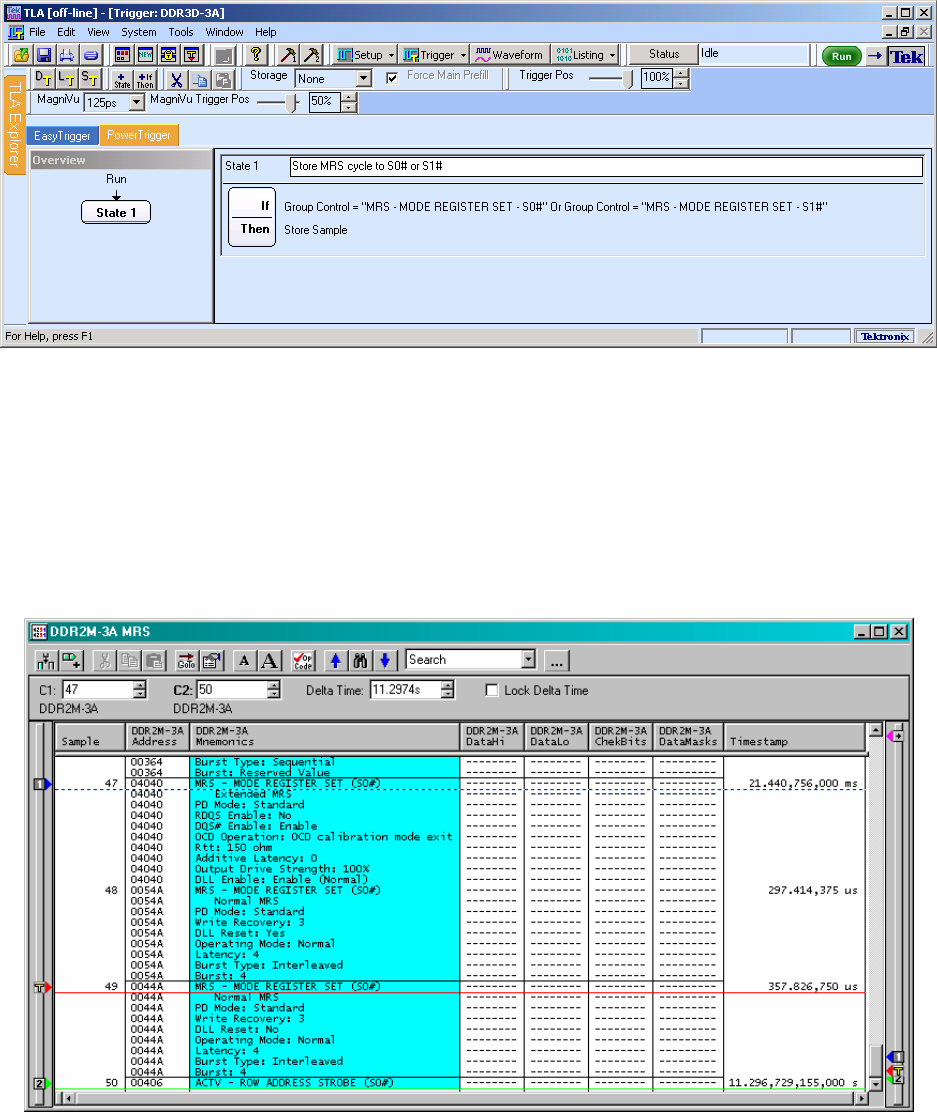Click the blue down arrow search forward
Screen dimensions: 937x1112
pyautogui.click(x=385, y=661)
